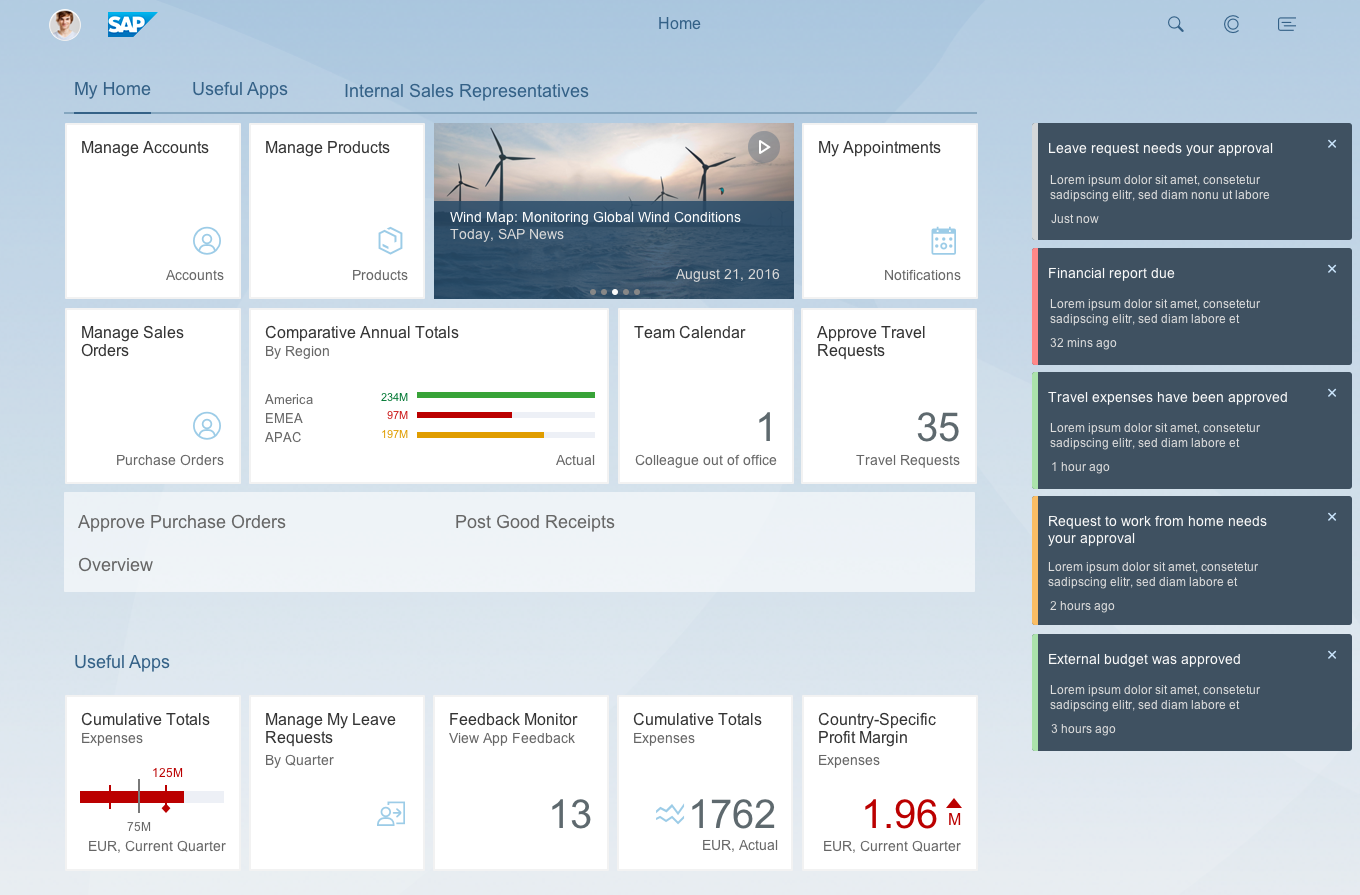The image size is (1360, 895).
Task: Click the red up-arrow next to 1.96
Action: pos(954,803)
